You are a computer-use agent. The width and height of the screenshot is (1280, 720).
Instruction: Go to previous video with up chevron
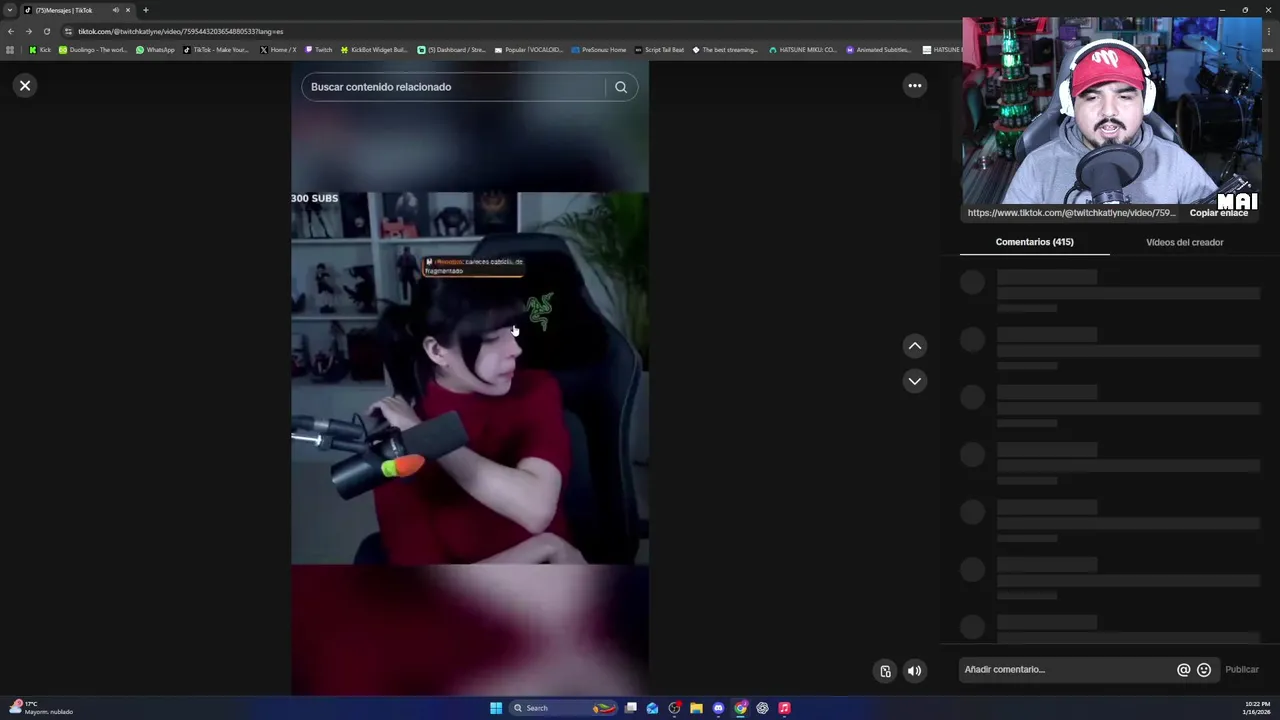coord(914,346)
